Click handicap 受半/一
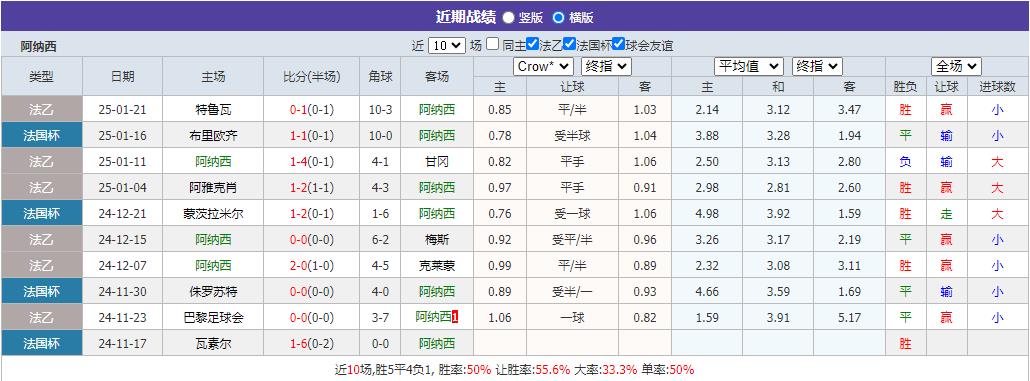 click(572, 291)
